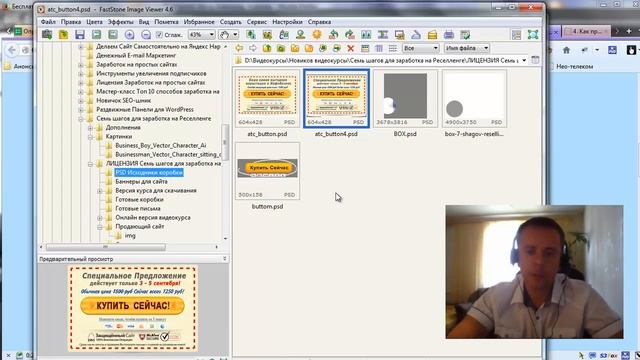Select the Новичок SEO-шник folder

pos(123,100)
